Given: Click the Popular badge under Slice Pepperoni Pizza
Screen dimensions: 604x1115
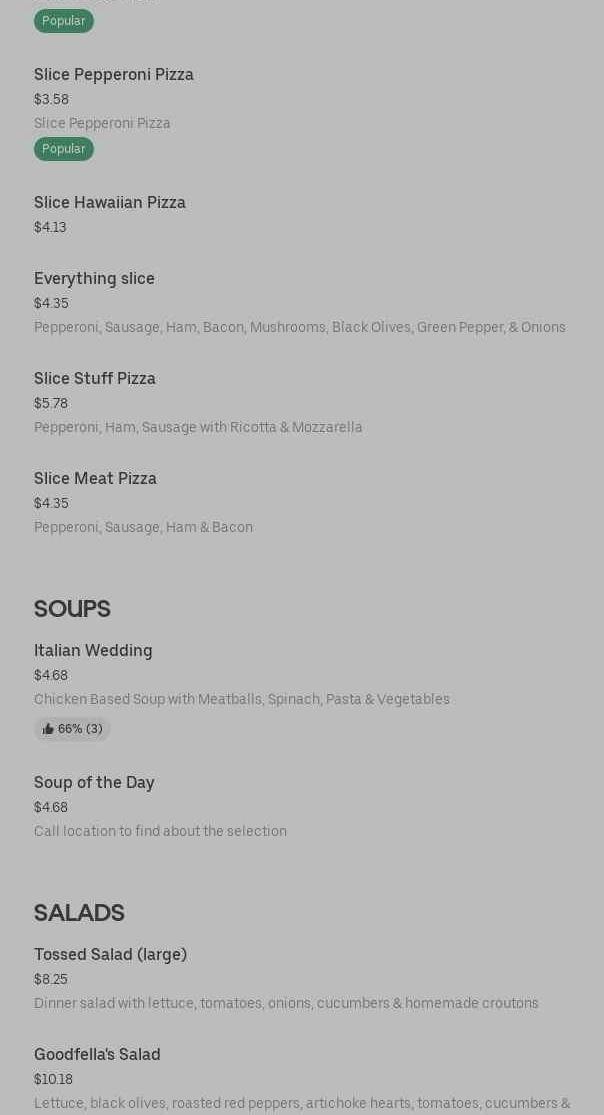Looking at the screenshot, I should [64, 149].
